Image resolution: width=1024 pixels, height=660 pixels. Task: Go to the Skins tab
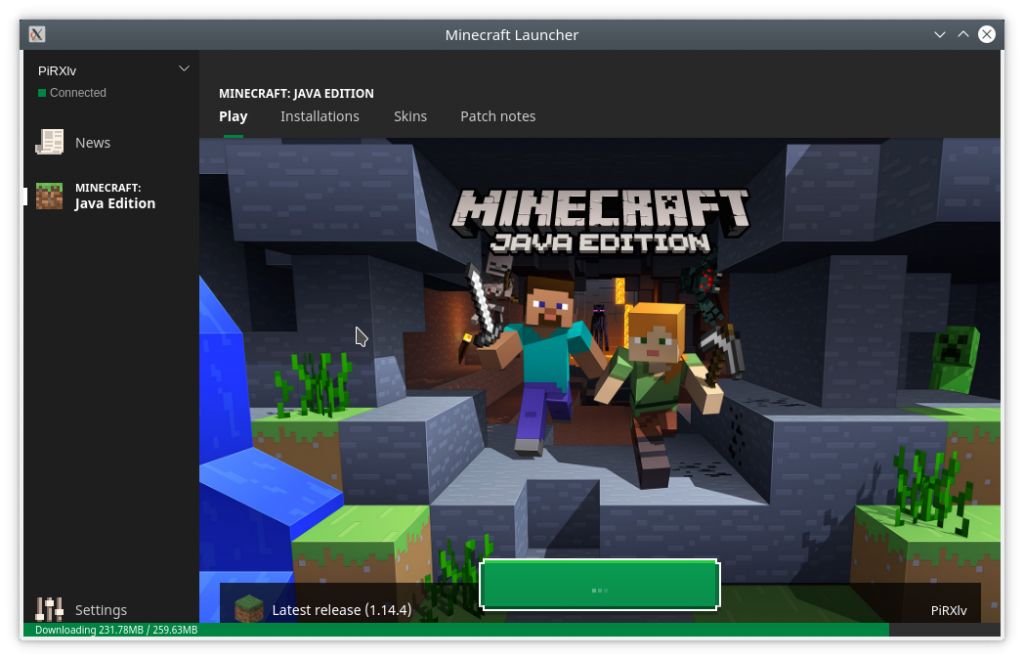pyautogui.click(x=410, y=116)
